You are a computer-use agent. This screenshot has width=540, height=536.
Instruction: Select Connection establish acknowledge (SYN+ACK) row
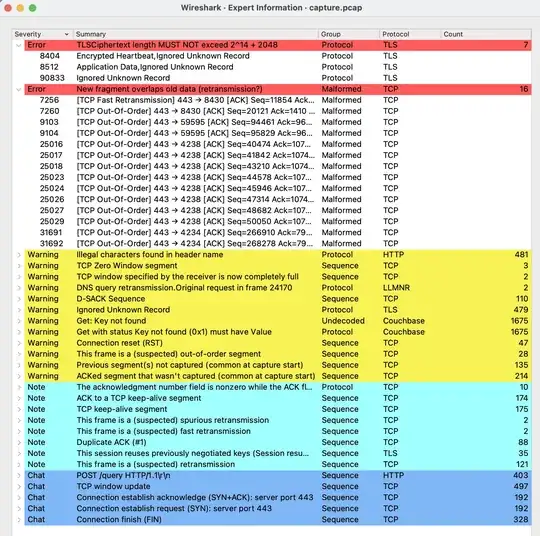pos(278,497)
